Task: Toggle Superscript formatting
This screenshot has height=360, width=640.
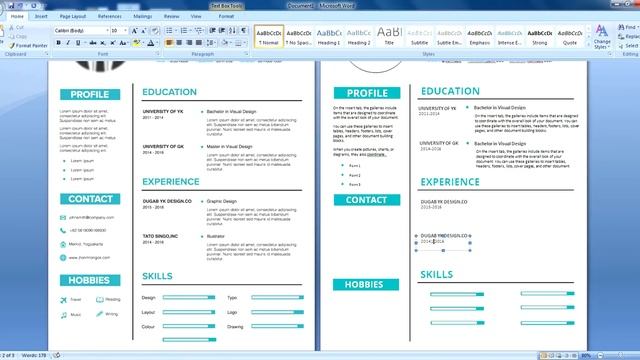Action: [x=113, y=43]
